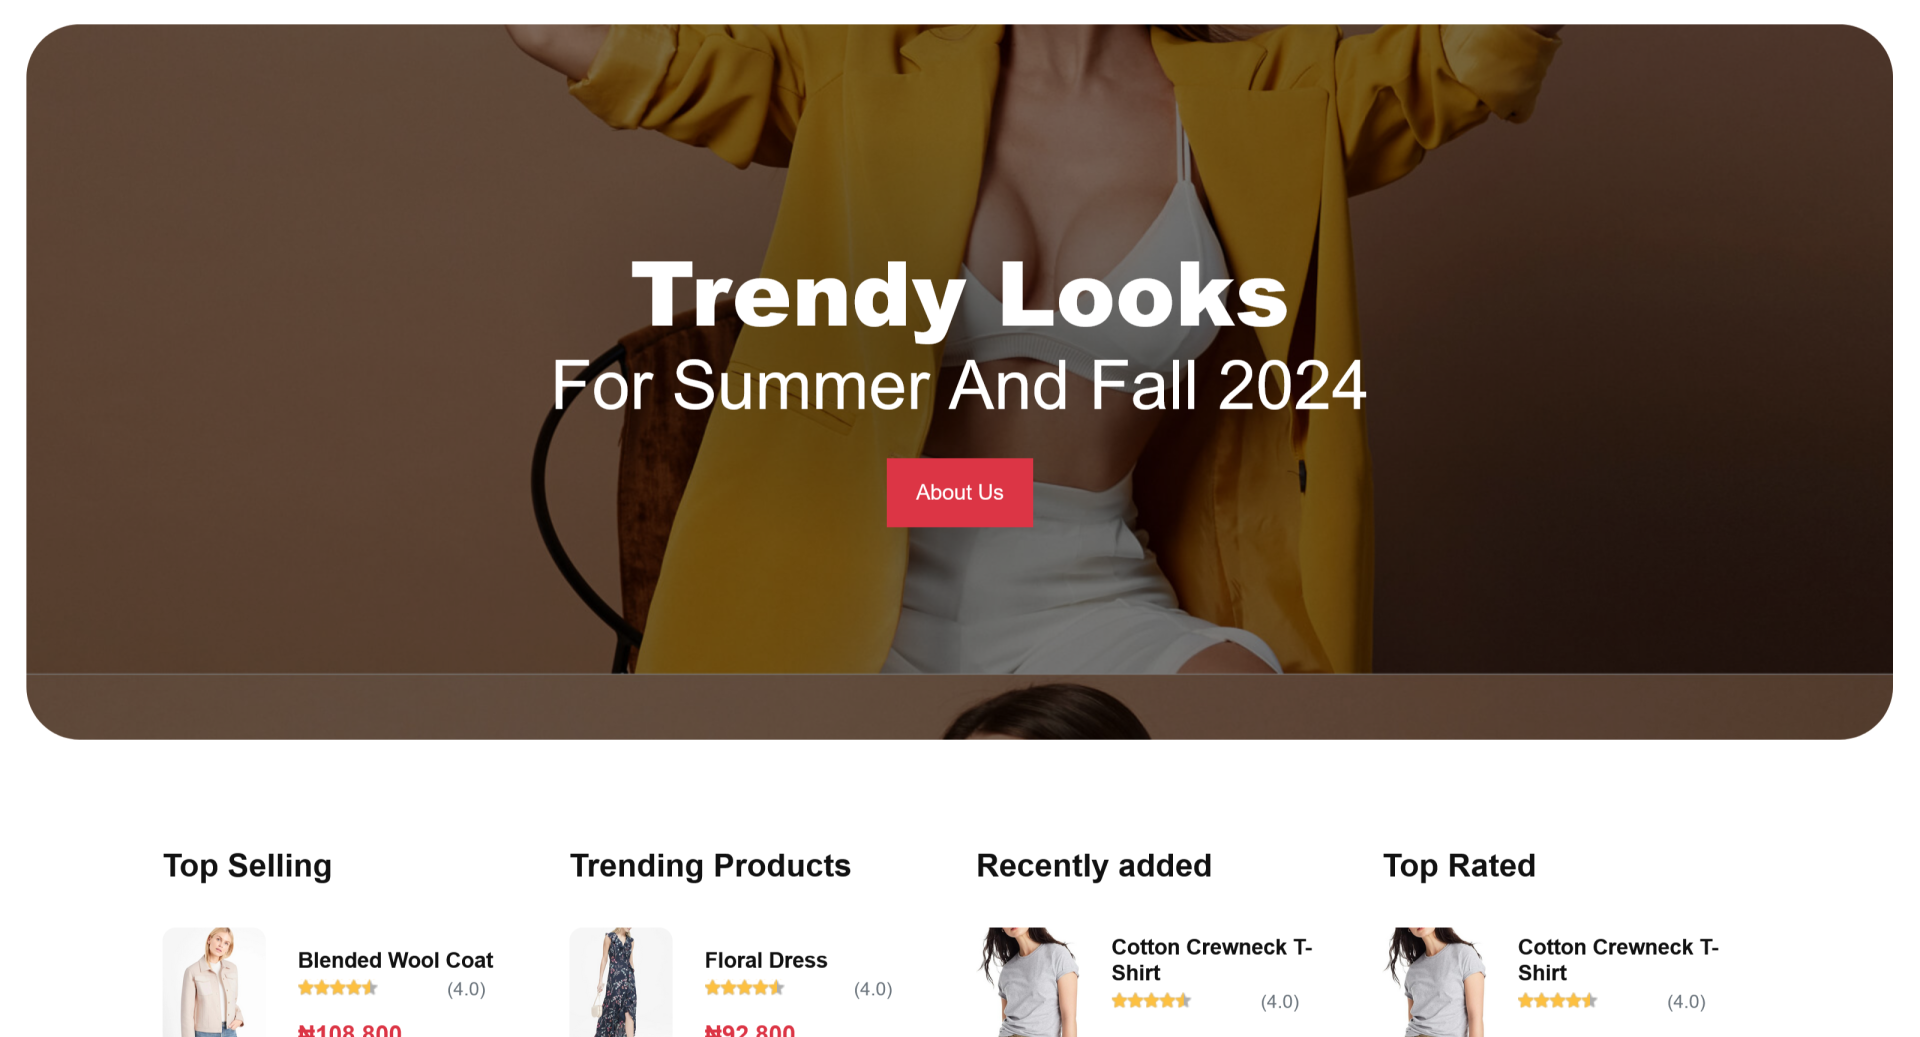Open the Blended Wool Coat product link
The width and height of the screenshot is (1920, 1037).
point(395,960)
